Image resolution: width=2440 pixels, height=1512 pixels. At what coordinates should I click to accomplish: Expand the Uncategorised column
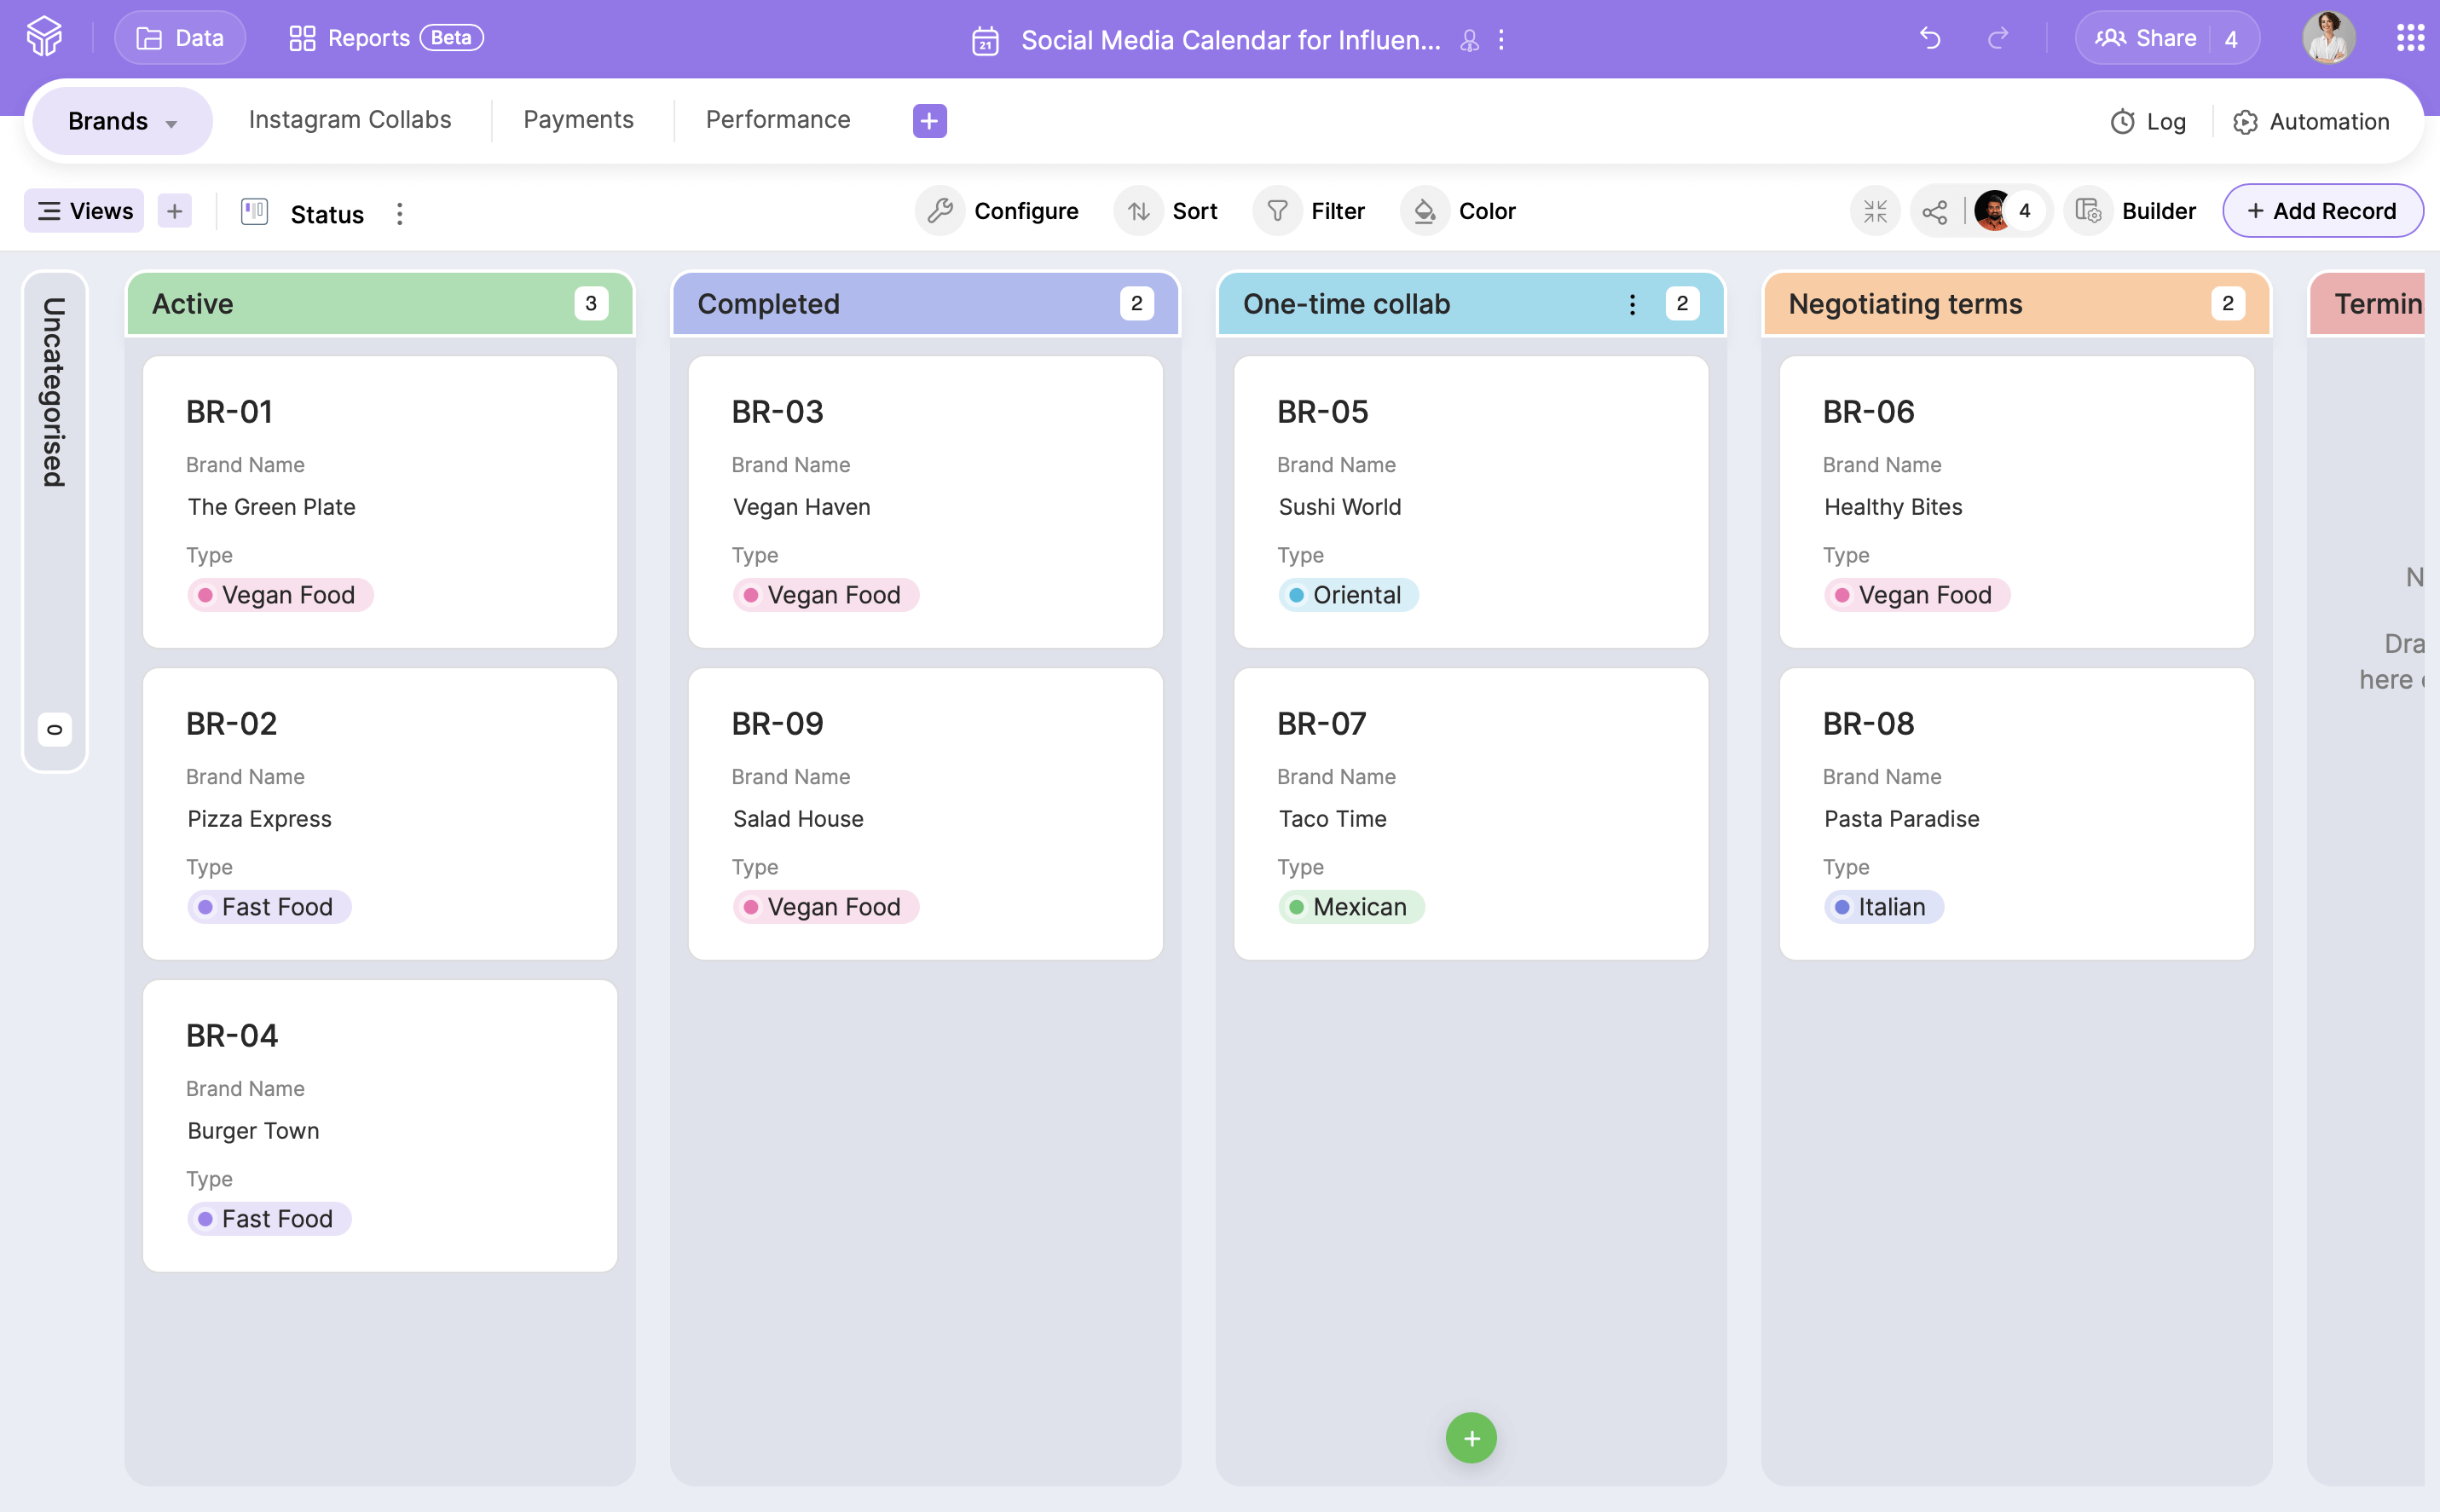point(55,521)
